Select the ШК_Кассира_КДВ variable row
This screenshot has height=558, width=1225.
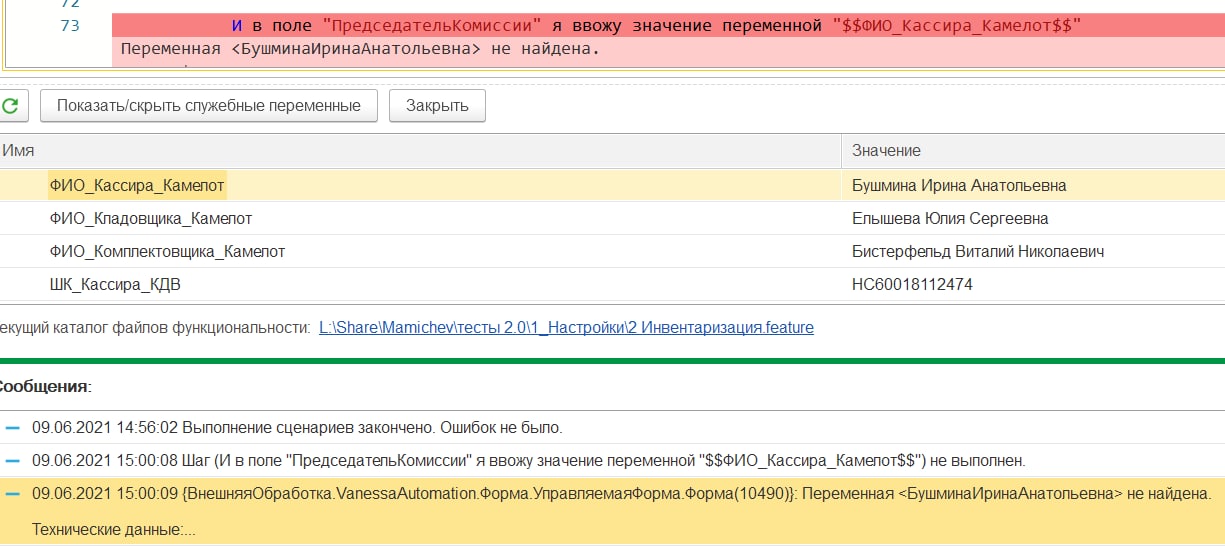click(115, 285)
